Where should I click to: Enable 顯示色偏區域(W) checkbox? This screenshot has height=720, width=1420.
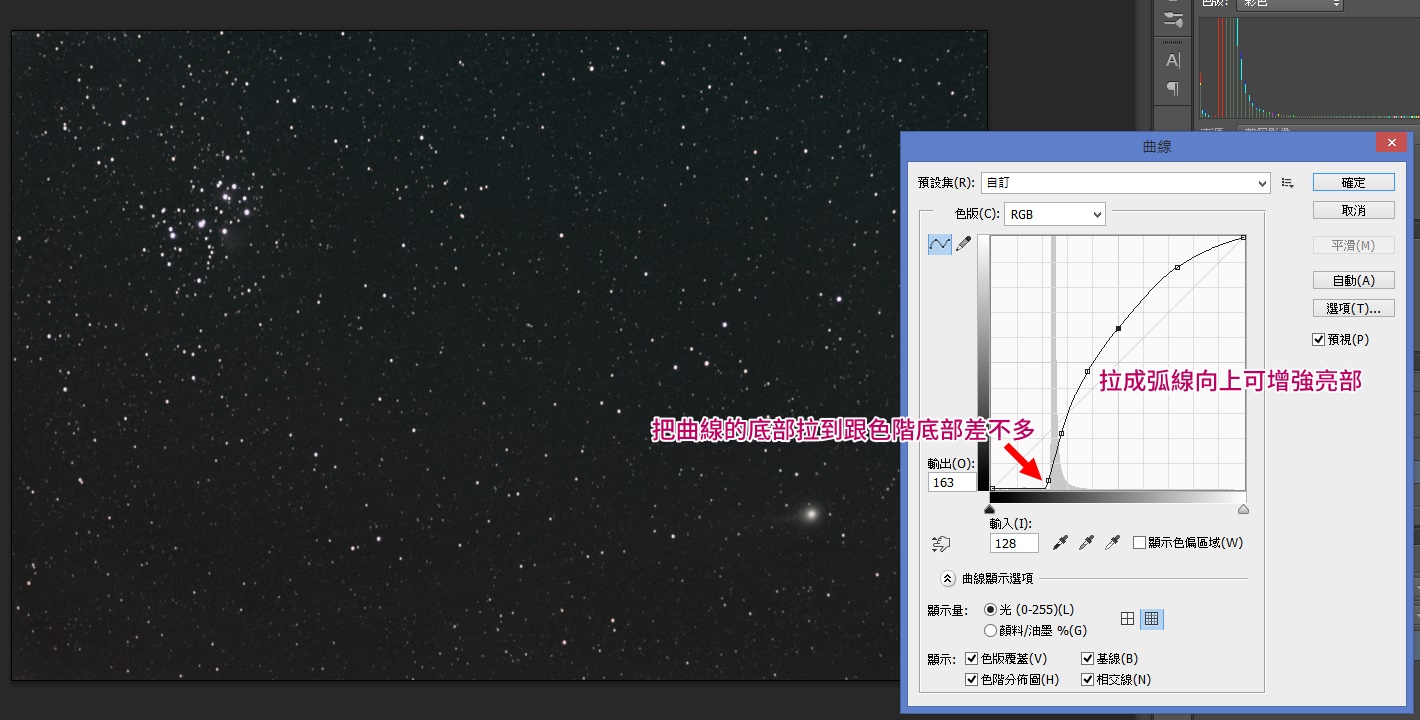click(1139, 543)
